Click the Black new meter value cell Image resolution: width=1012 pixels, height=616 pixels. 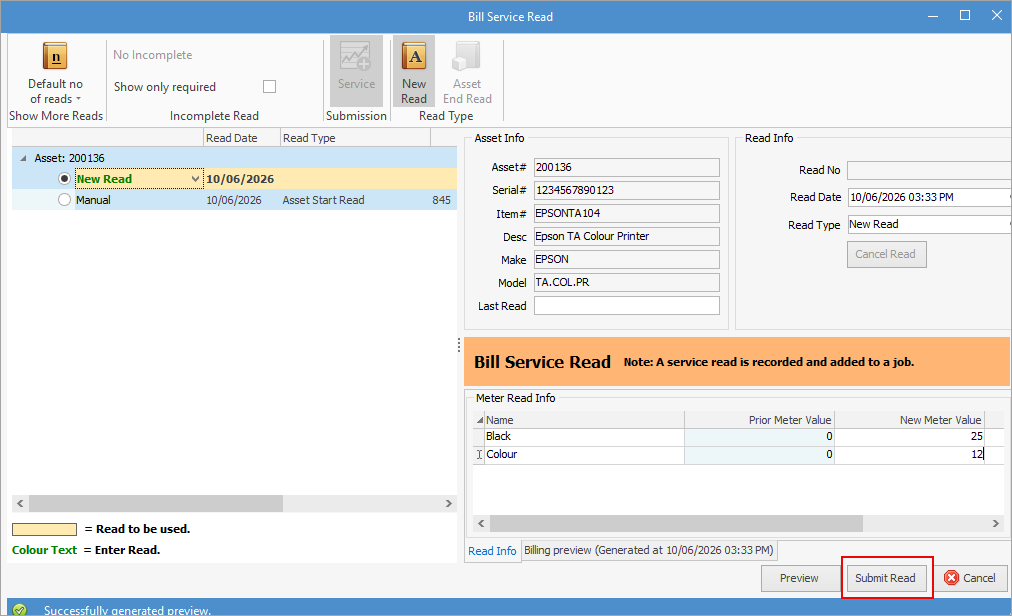click(x=909, y=436)
